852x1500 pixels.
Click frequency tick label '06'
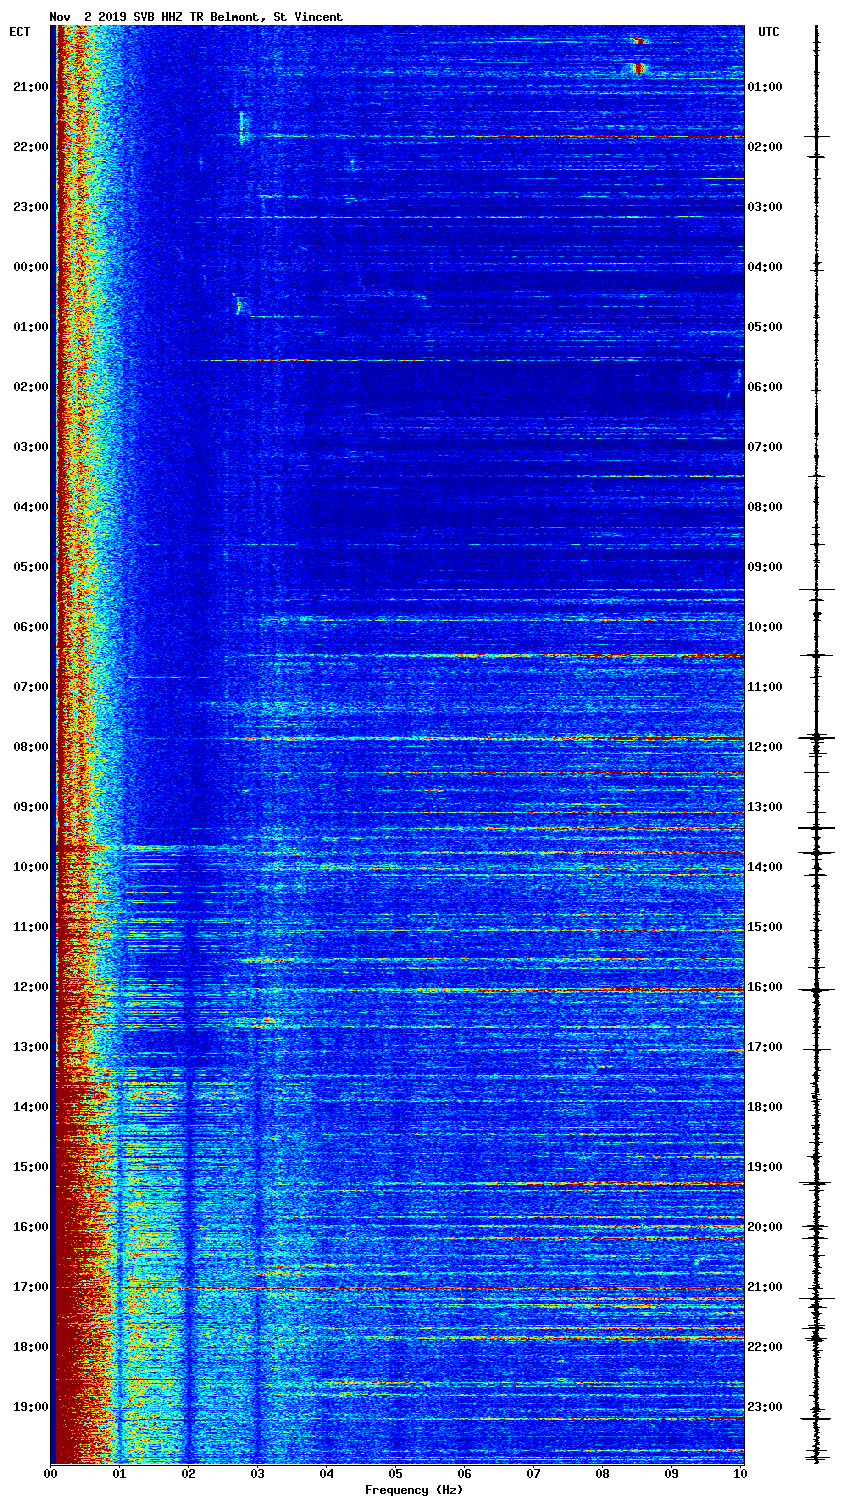(x=464, y=1474)
